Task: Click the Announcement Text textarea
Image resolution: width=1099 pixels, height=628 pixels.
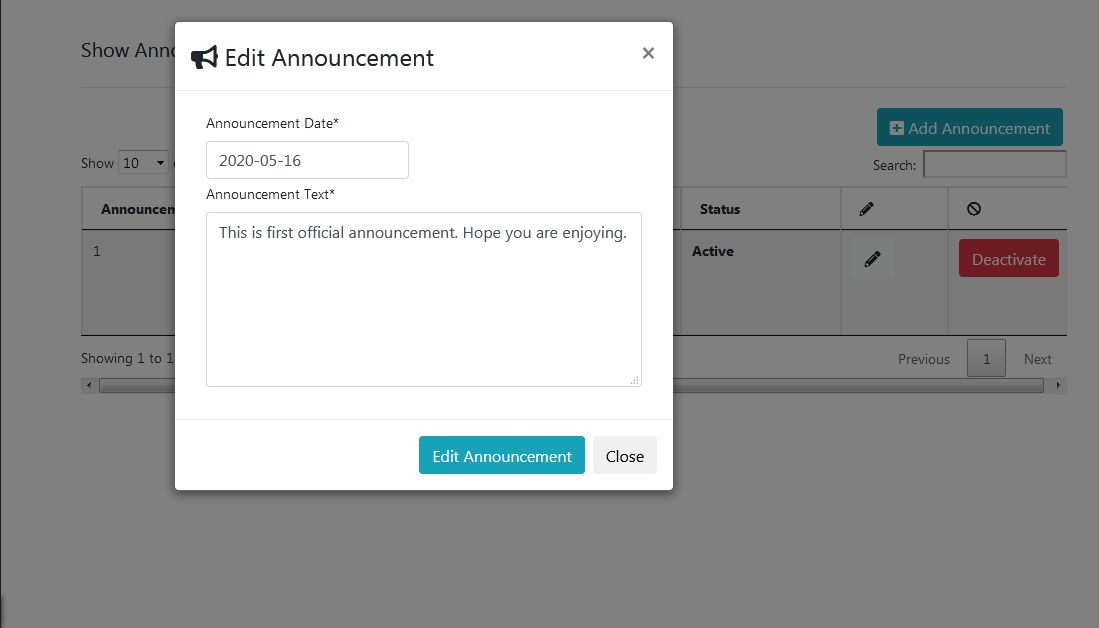Action: pyautogui.click(x=423, y=298)
